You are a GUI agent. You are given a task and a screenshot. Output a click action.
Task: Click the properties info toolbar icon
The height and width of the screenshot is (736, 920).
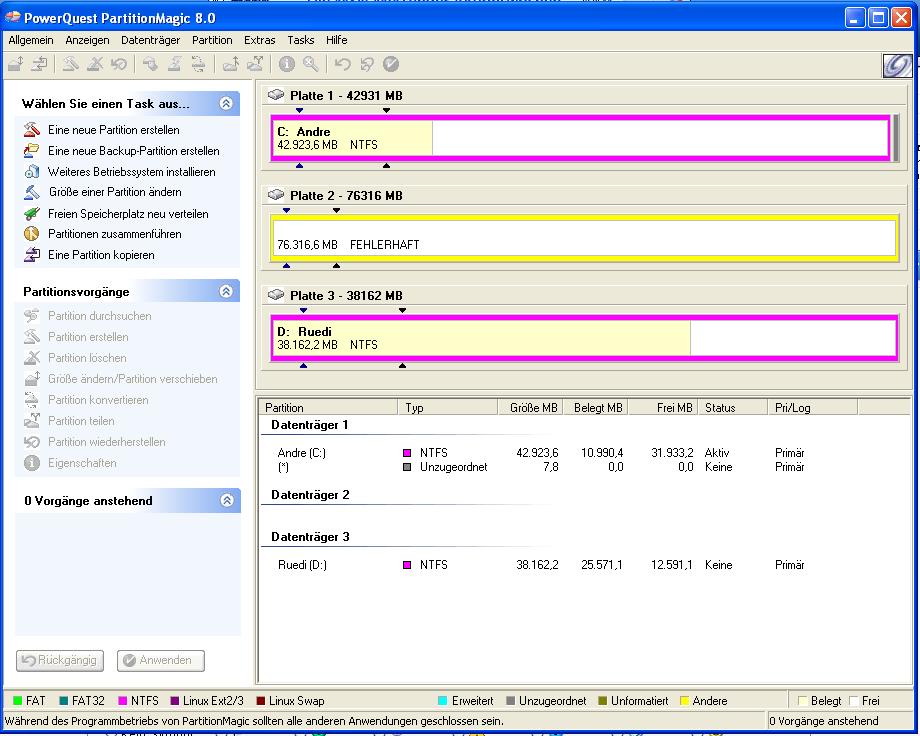pos(286,64)
